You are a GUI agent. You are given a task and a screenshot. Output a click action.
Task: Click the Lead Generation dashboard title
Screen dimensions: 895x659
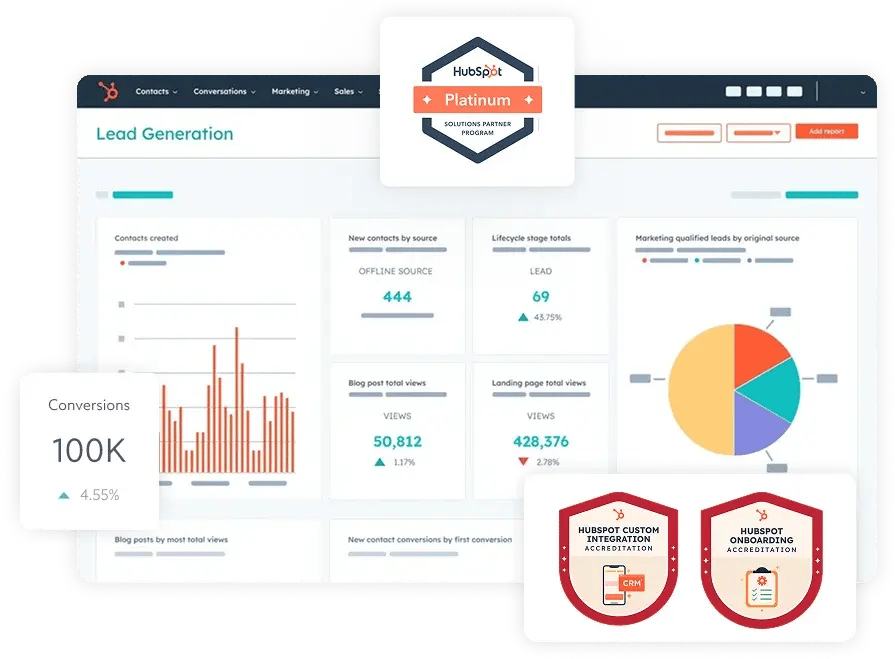(x=164, y=134)
